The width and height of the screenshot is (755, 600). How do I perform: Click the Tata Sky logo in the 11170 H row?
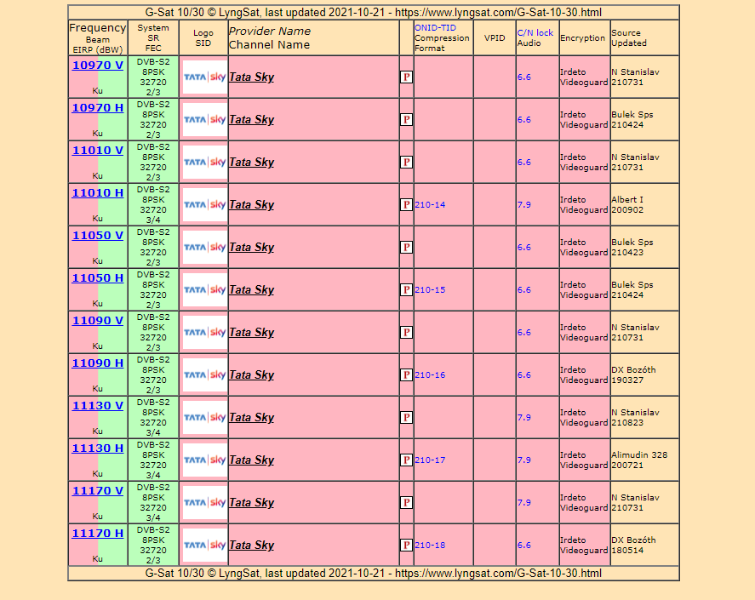[204, 545]
